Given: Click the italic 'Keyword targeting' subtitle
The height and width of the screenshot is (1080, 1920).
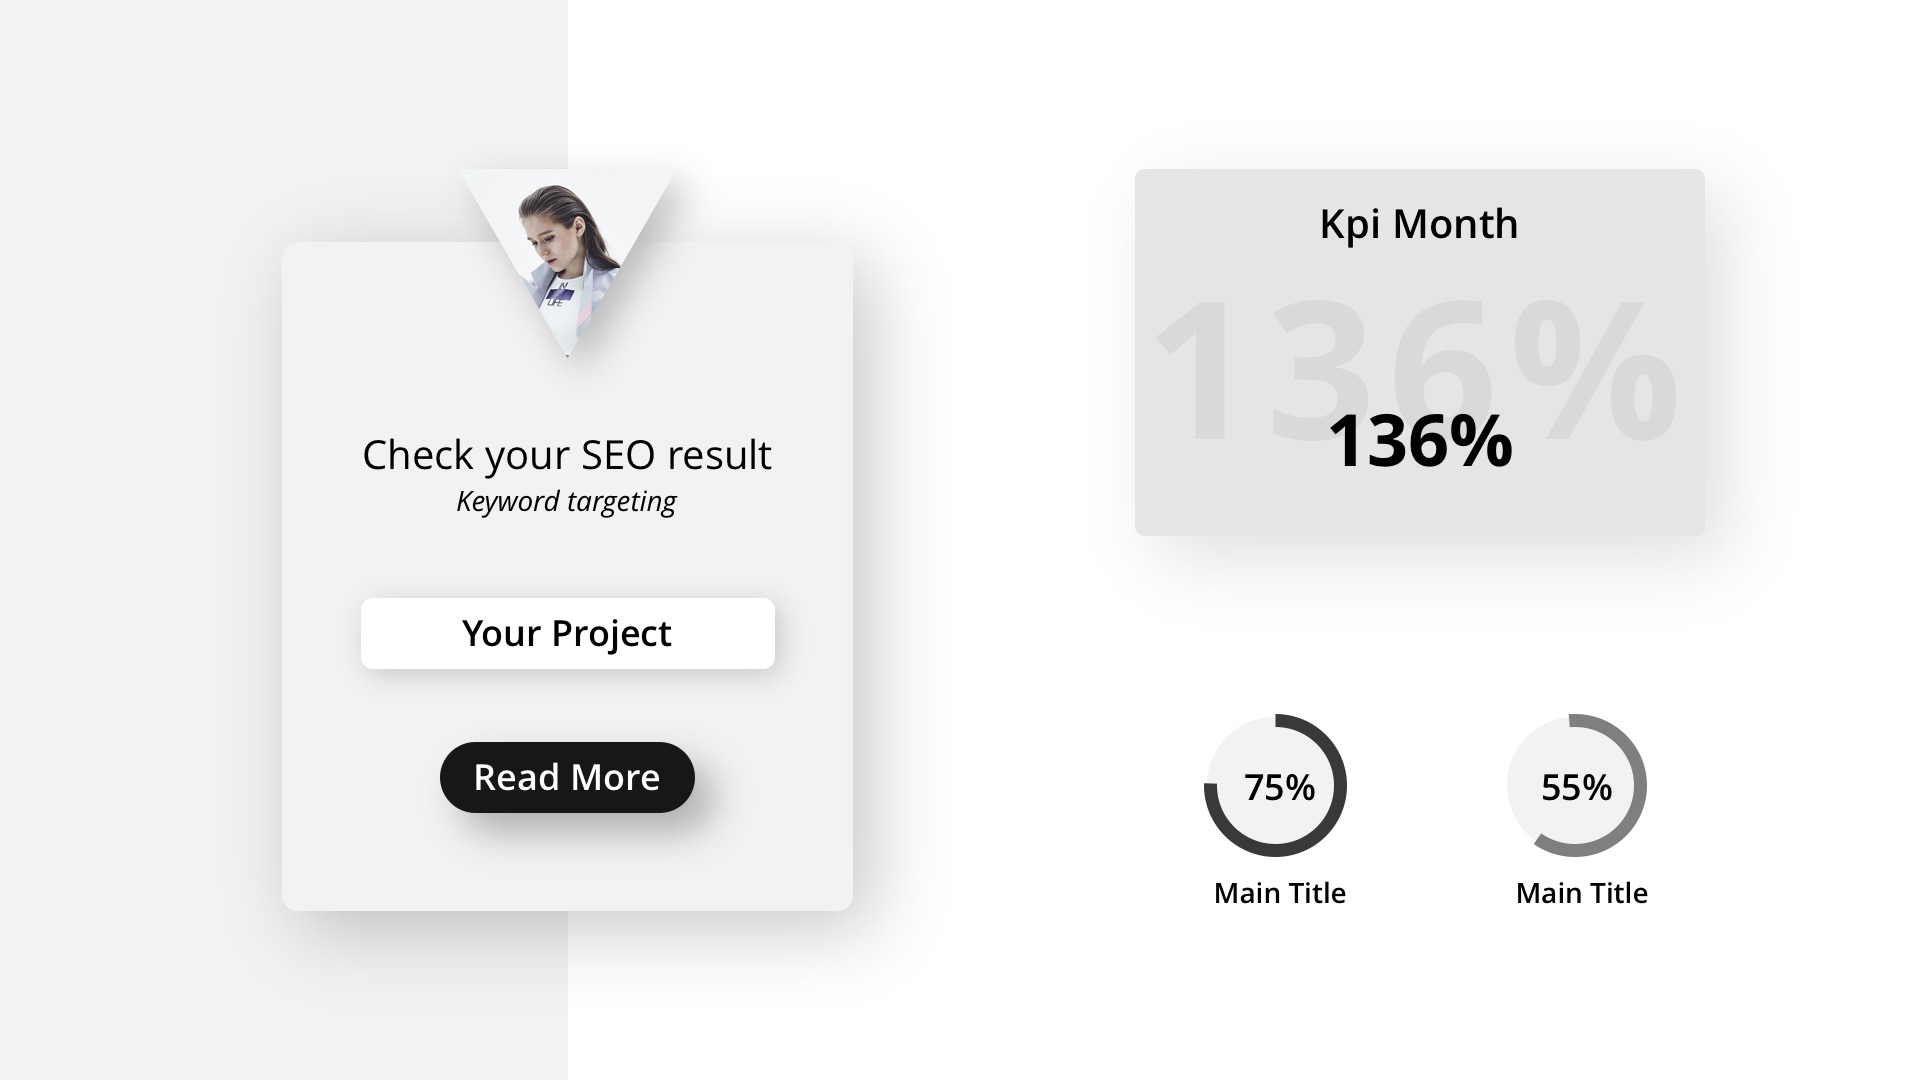Looking at the screenshot, I should (x=566, y=501).
